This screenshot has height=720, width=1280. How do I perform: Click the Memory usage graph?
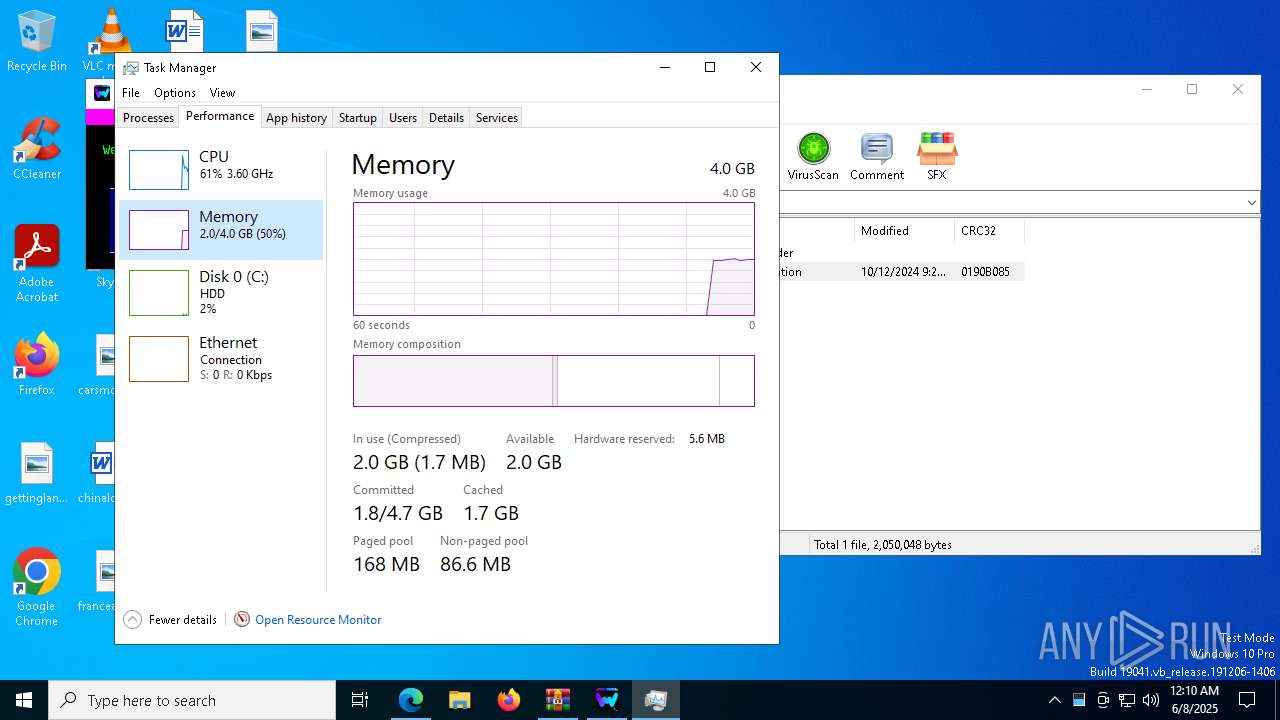pos(554,259)
